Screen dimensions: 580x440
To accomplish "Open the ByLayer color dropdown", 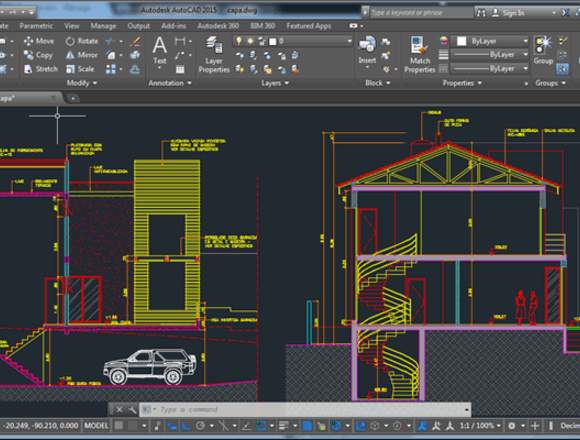I will coord(525,41).
